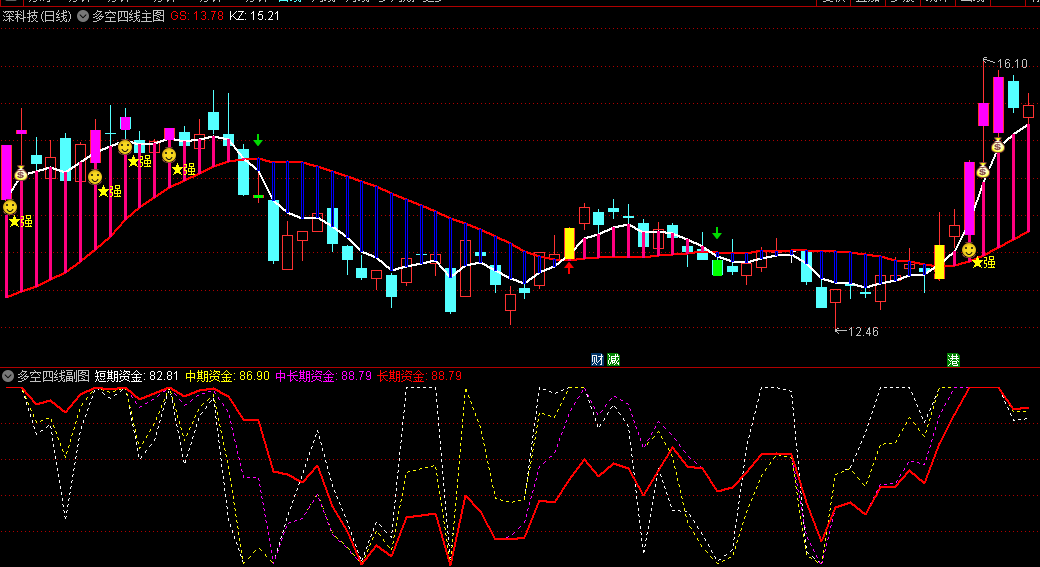Click the 短期资金 legend label
The width and height of the screenshot is (1040, 567).
click(x=118, y=376)
